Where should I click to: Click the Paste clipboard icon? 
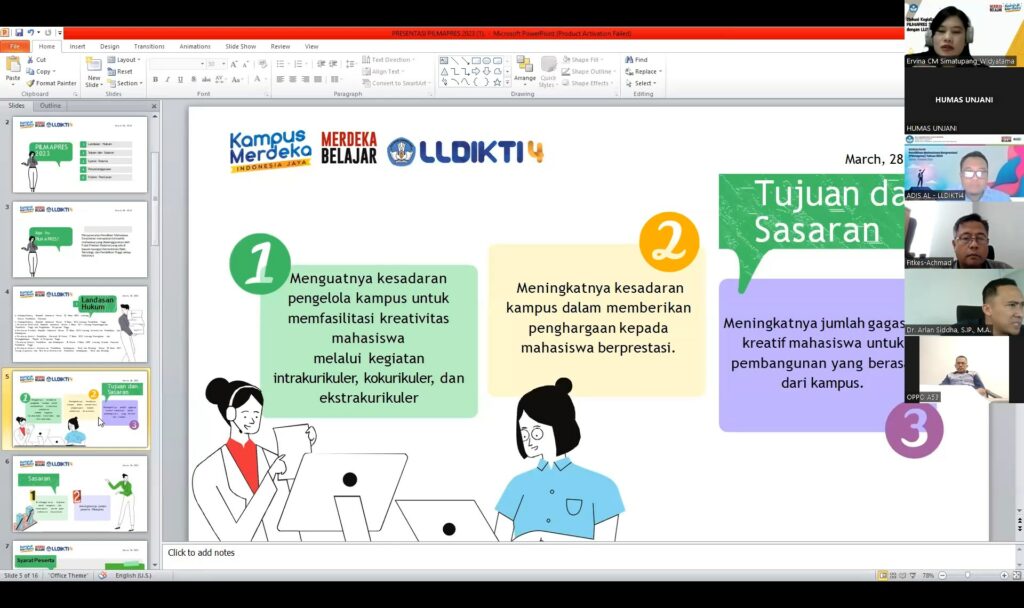point(12,65)
